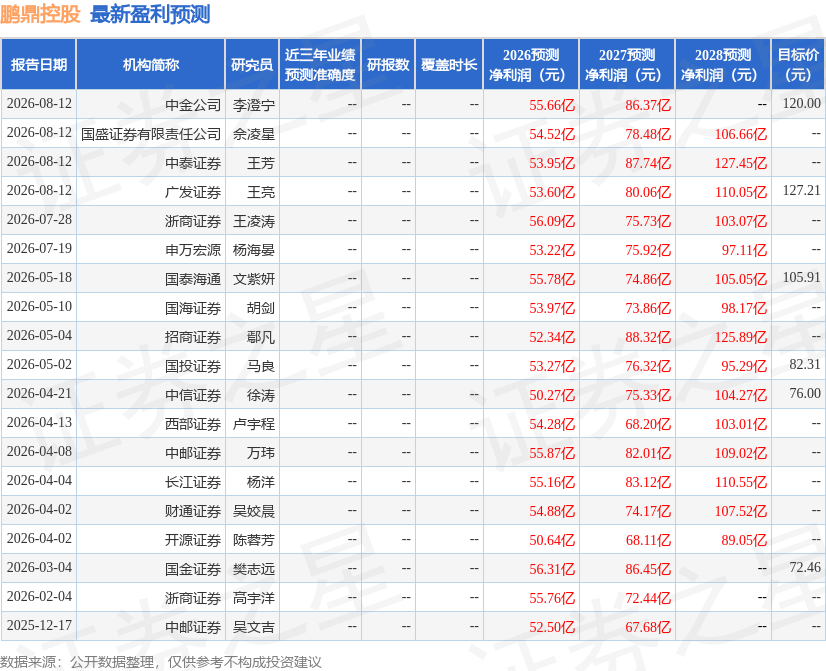Screen dimensions: 826x671
Task: Click researcher name 万玮
Action: [x=261, y=452]
